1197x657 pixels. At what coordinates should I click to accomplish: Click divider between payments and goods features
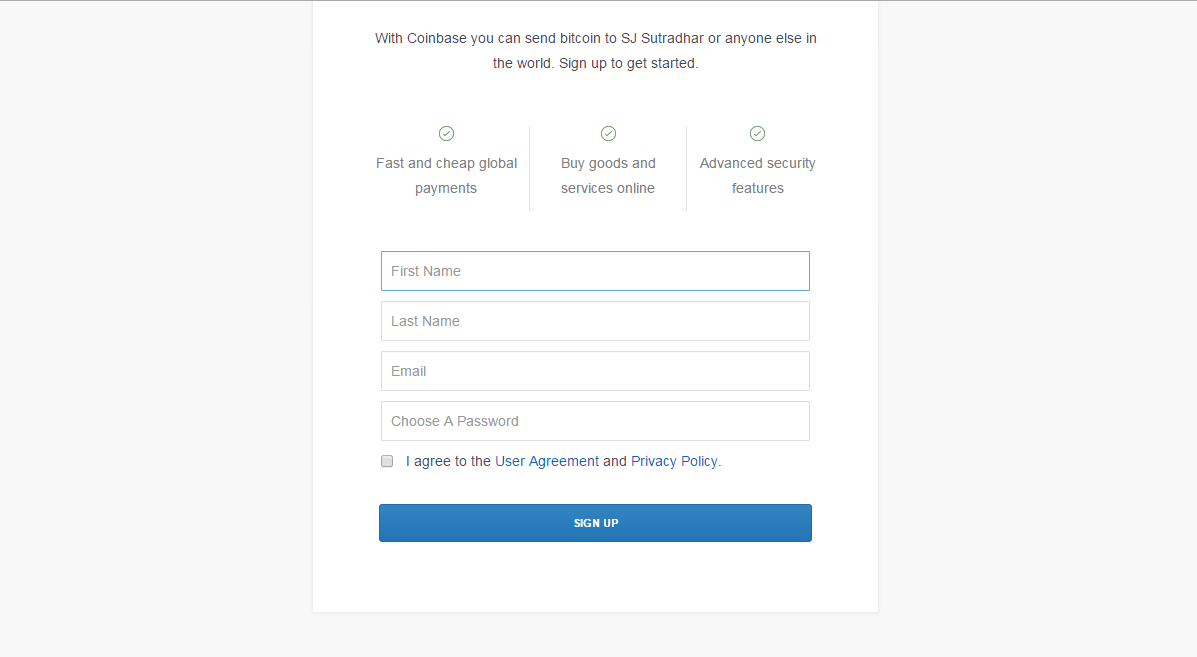[x=529, y=168]
